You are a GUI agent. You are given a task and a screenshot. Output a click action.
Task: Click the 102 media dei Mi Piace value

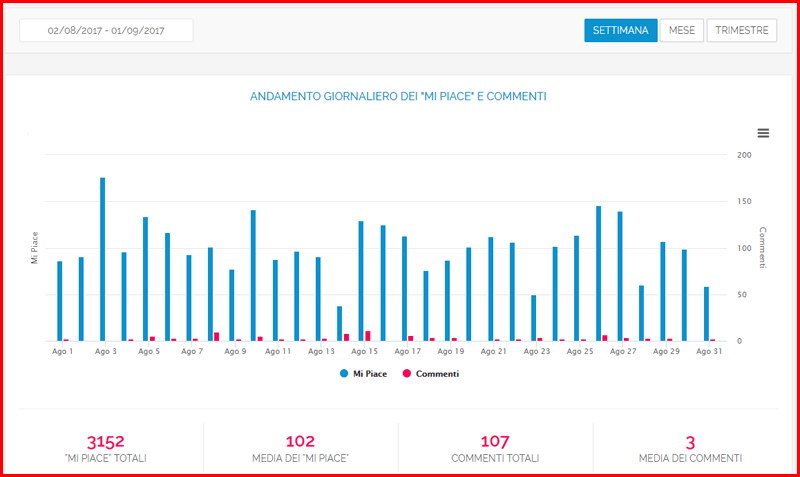(300, 441)
